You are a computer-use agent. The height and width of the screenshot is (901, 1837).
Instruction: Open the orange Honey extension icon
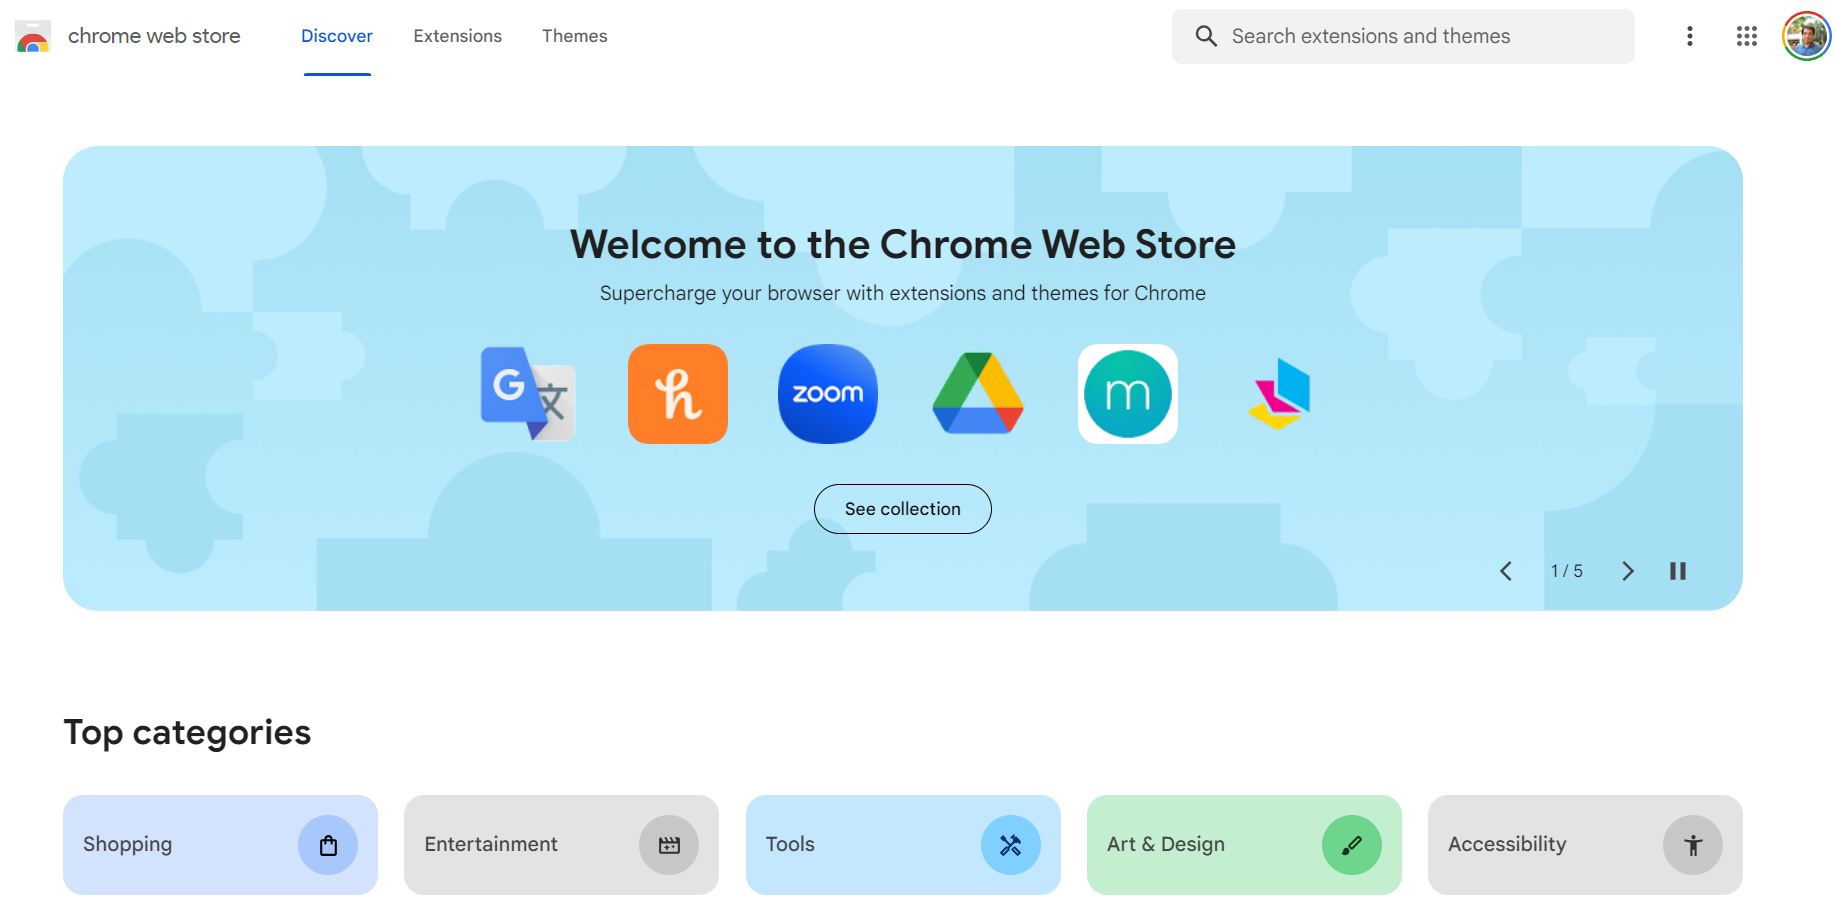coord(678,394)
